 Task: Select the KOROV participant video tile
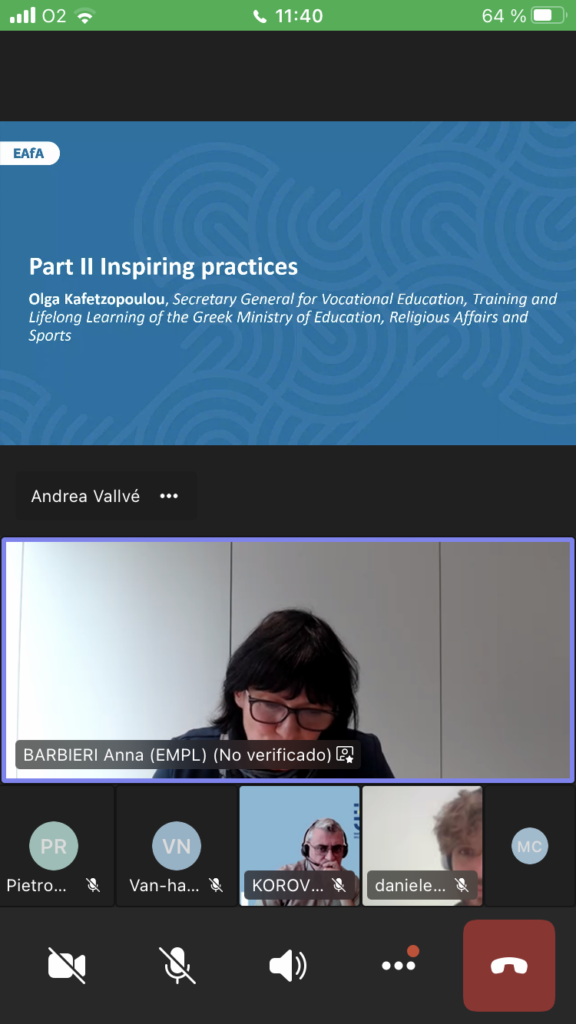[299, 846]
